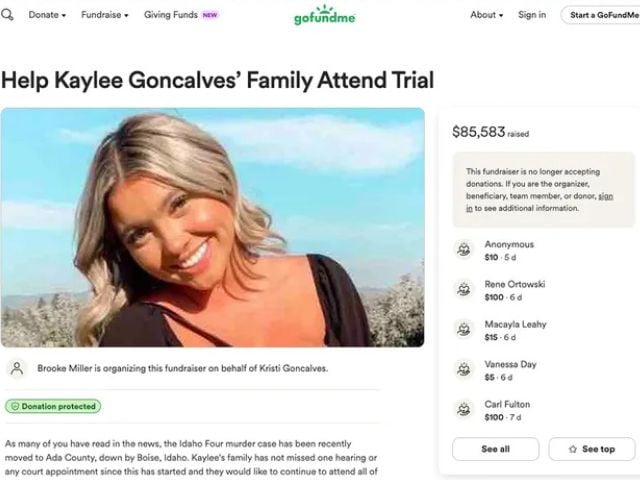
Task: Expand the Donate dropdown menu
Action: point(47,15)
